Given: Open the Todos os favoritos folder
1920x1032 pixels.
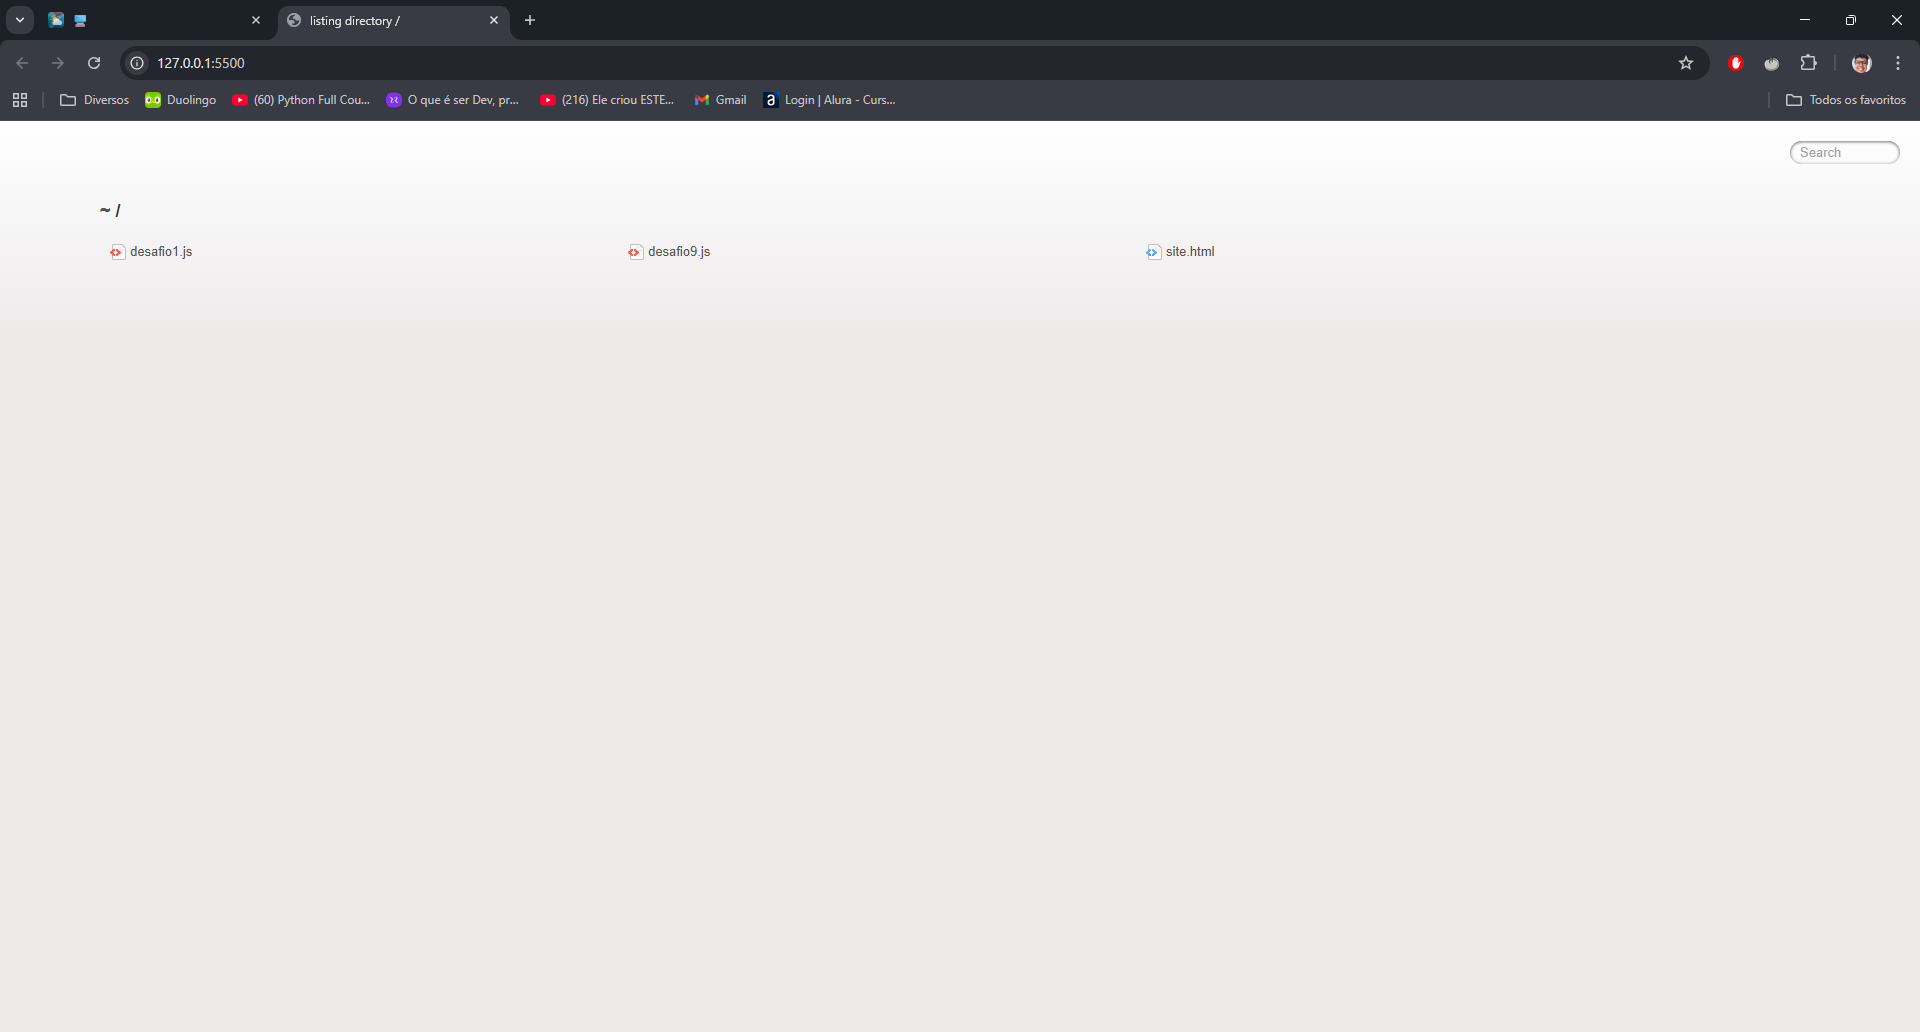Looking at the screenshot, I should click(1845, 100).
